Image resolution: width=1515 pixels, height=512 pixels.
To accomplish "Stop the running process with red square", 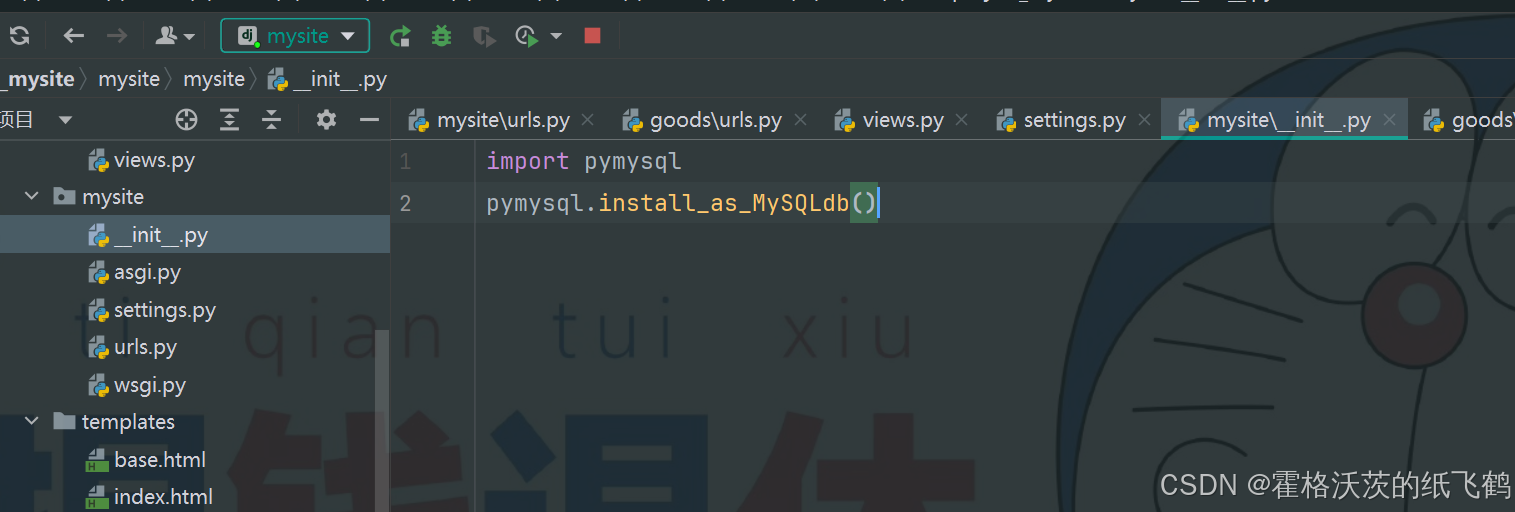I will 592,36.
